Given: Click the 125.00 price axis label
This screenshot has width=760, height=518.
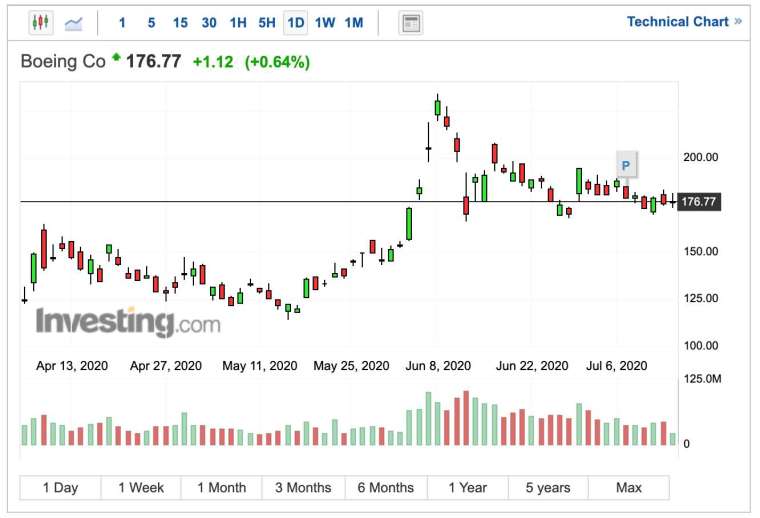Looking at the screenshot, I should tap(701, 298).
